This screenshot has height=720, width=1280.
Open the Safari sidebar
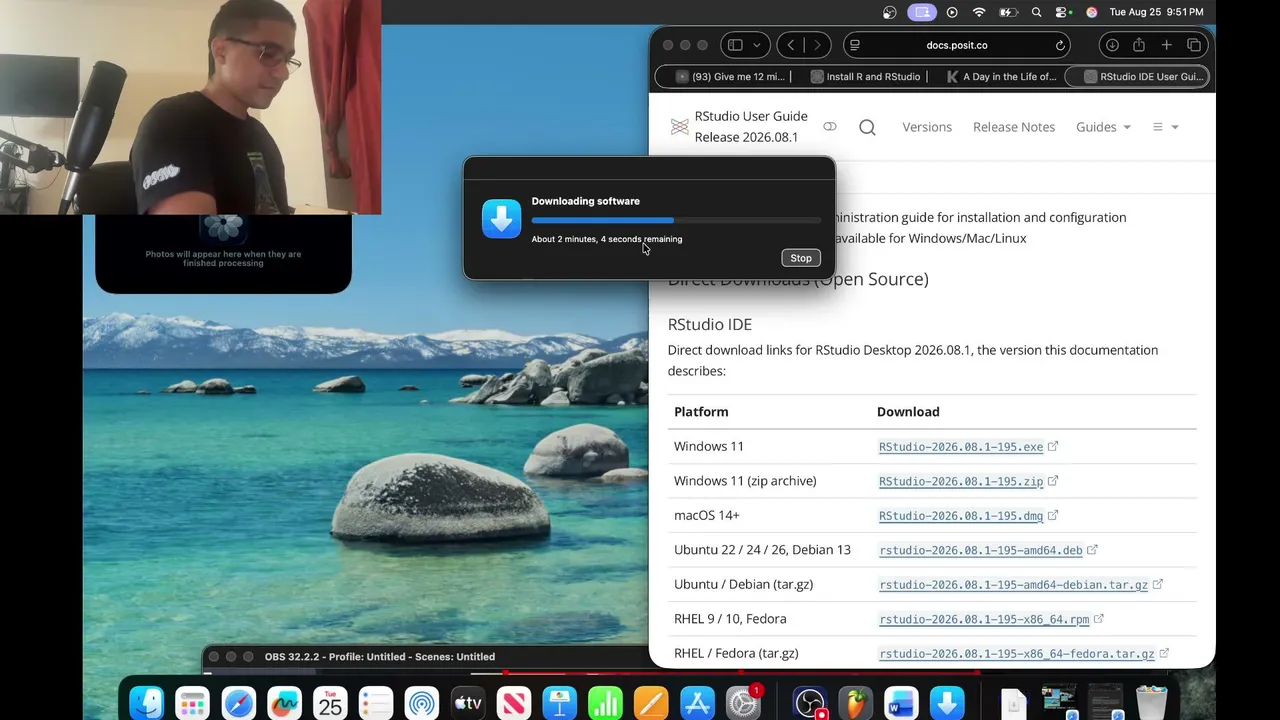735,45
